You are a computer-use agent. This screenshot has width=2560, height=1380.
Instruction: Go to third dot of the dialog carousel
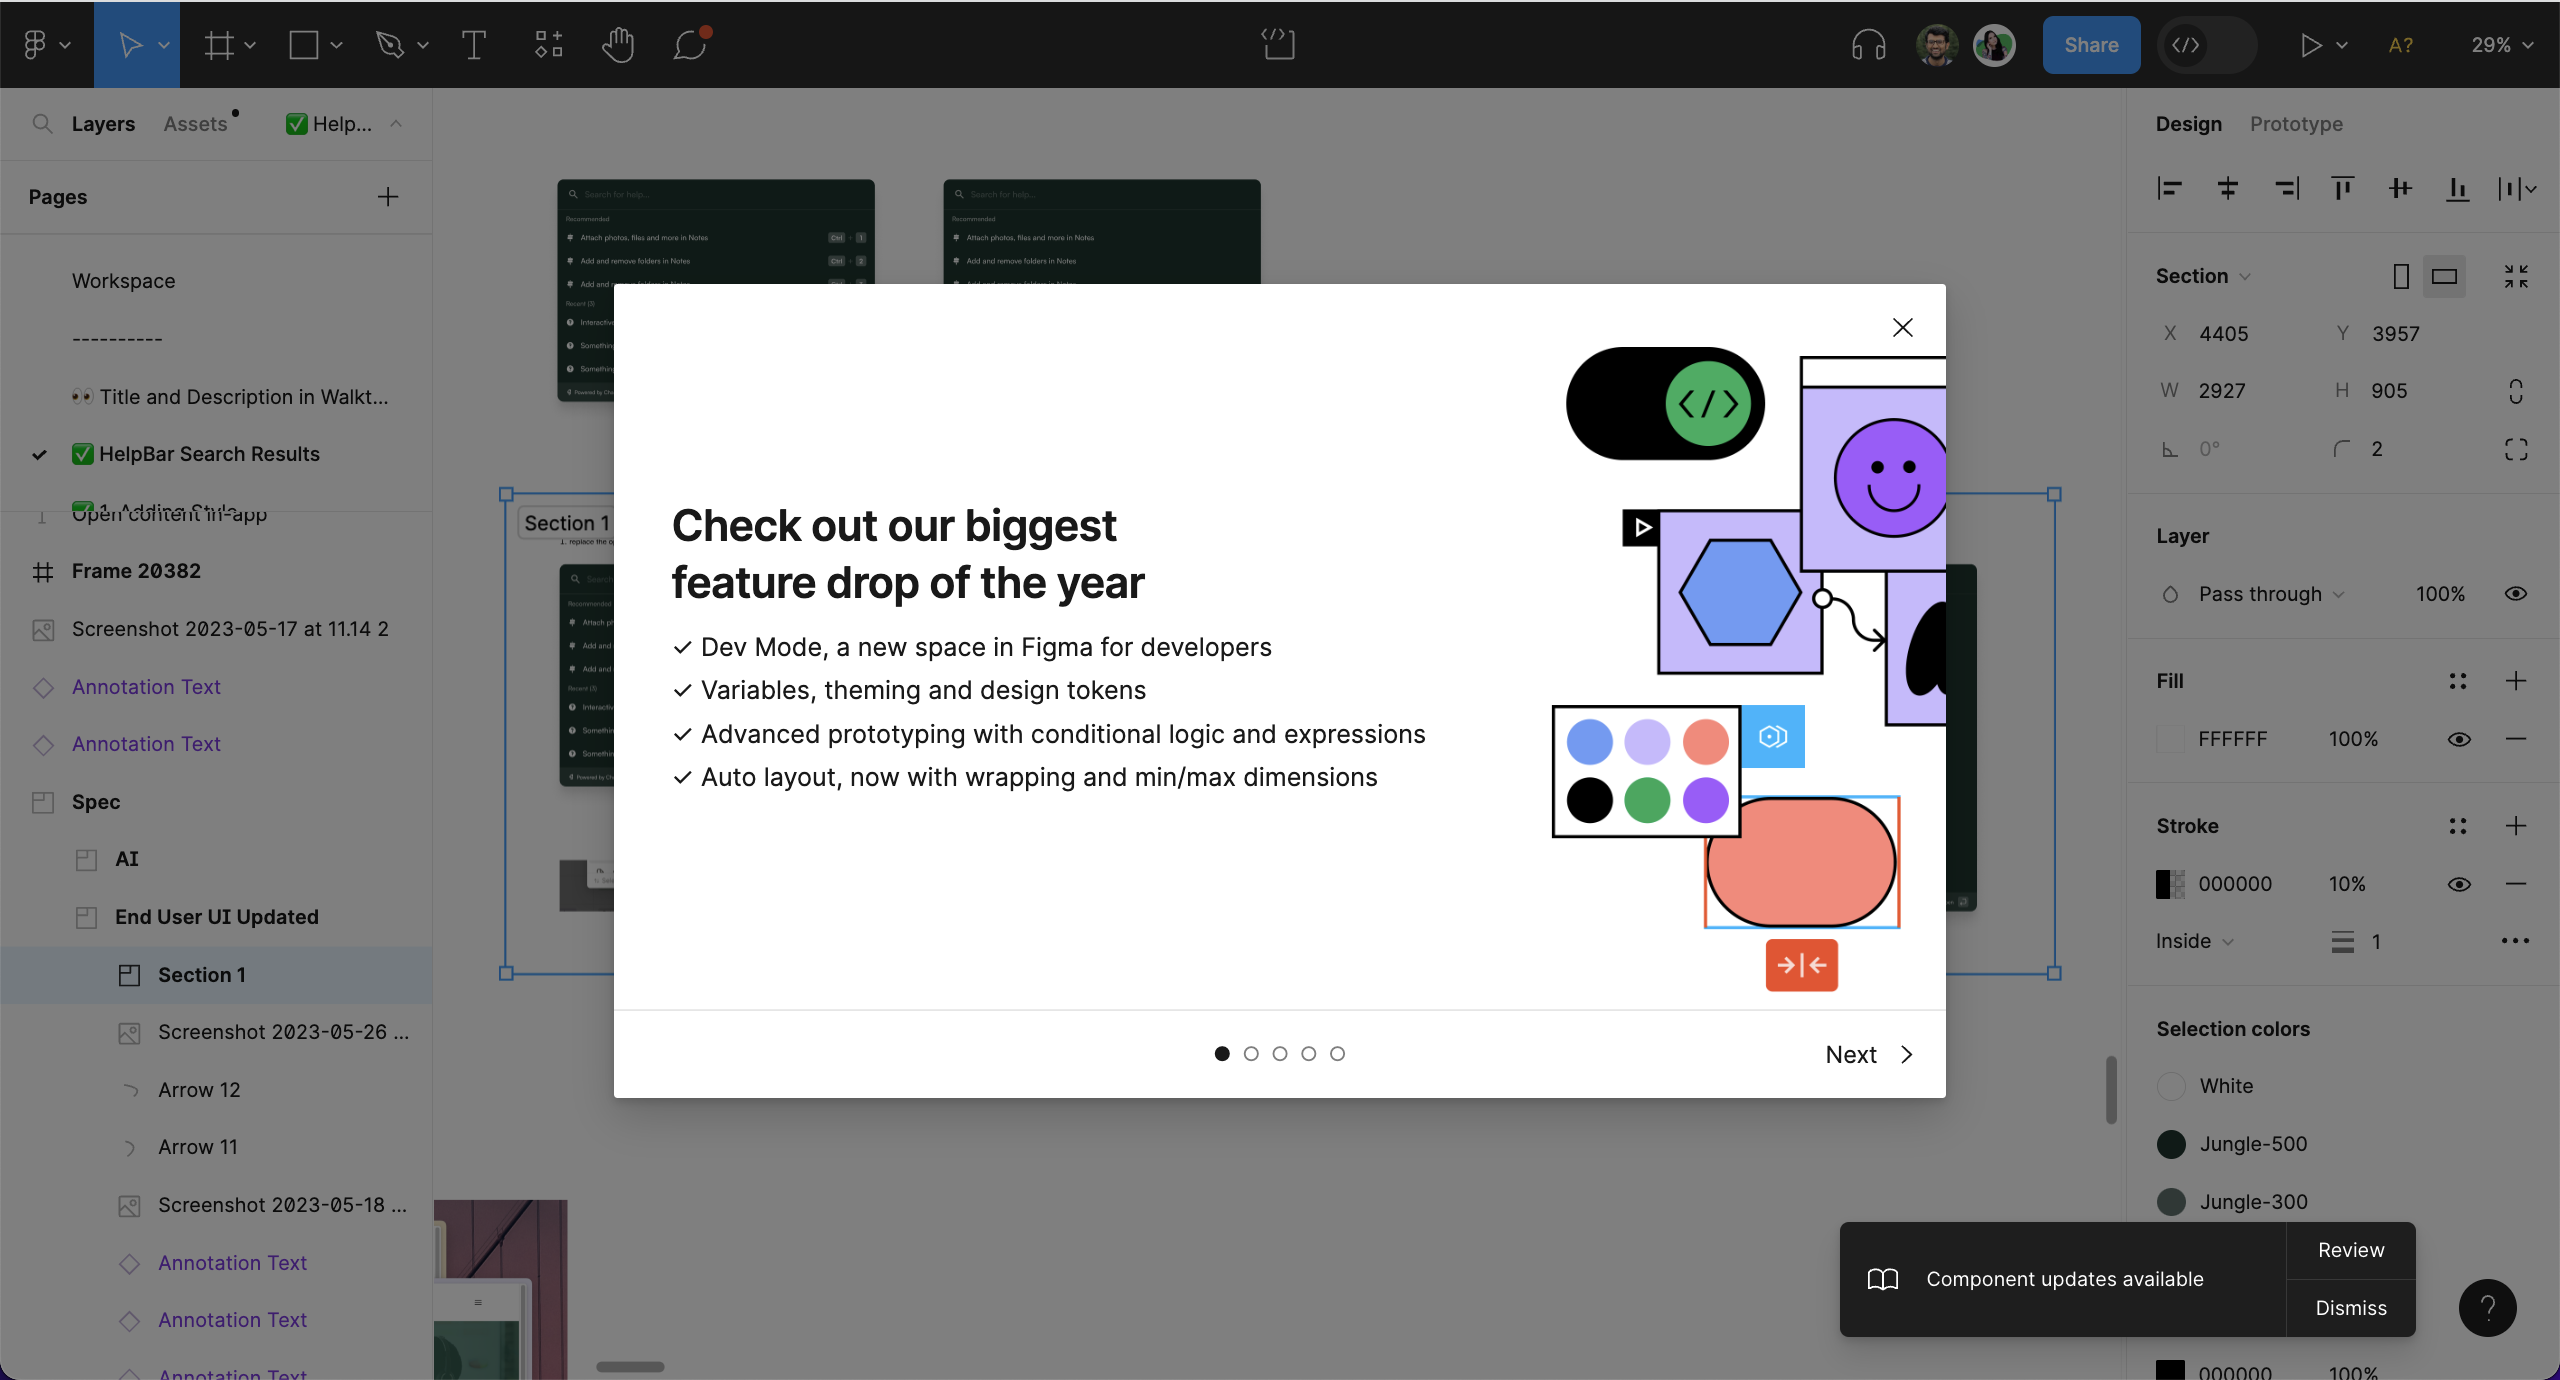1279,1053
